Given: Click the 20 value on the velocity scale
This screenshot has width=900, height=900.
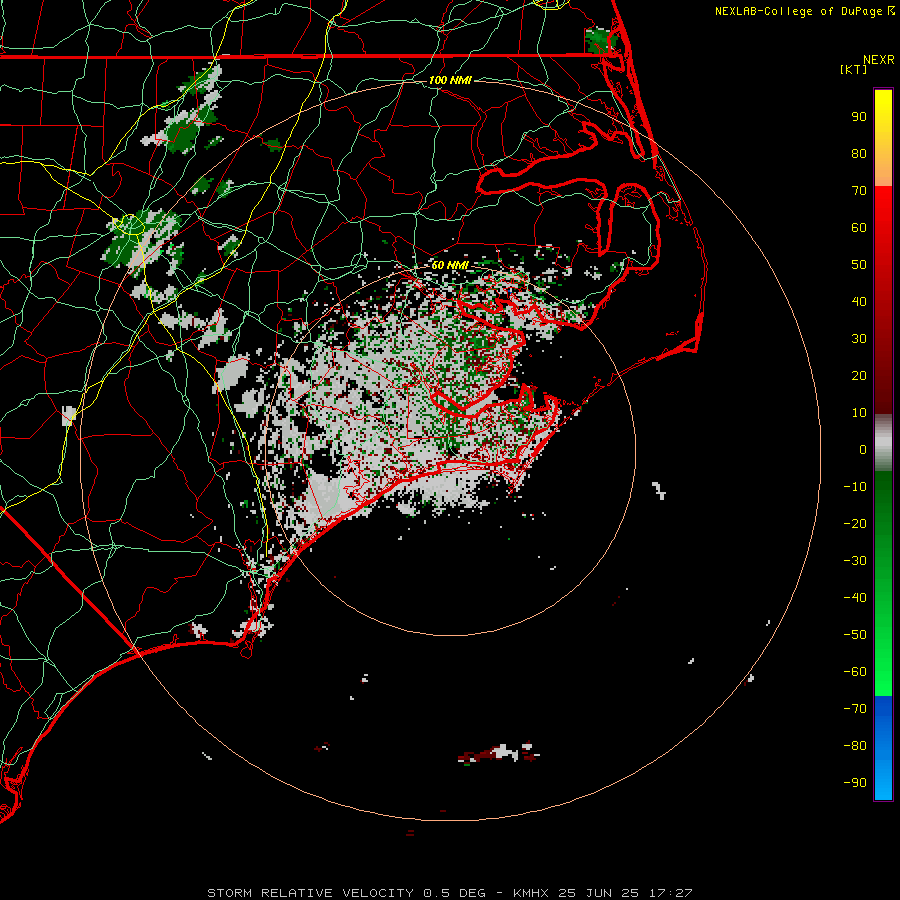Looking at the screenshot, I should 859,376.
